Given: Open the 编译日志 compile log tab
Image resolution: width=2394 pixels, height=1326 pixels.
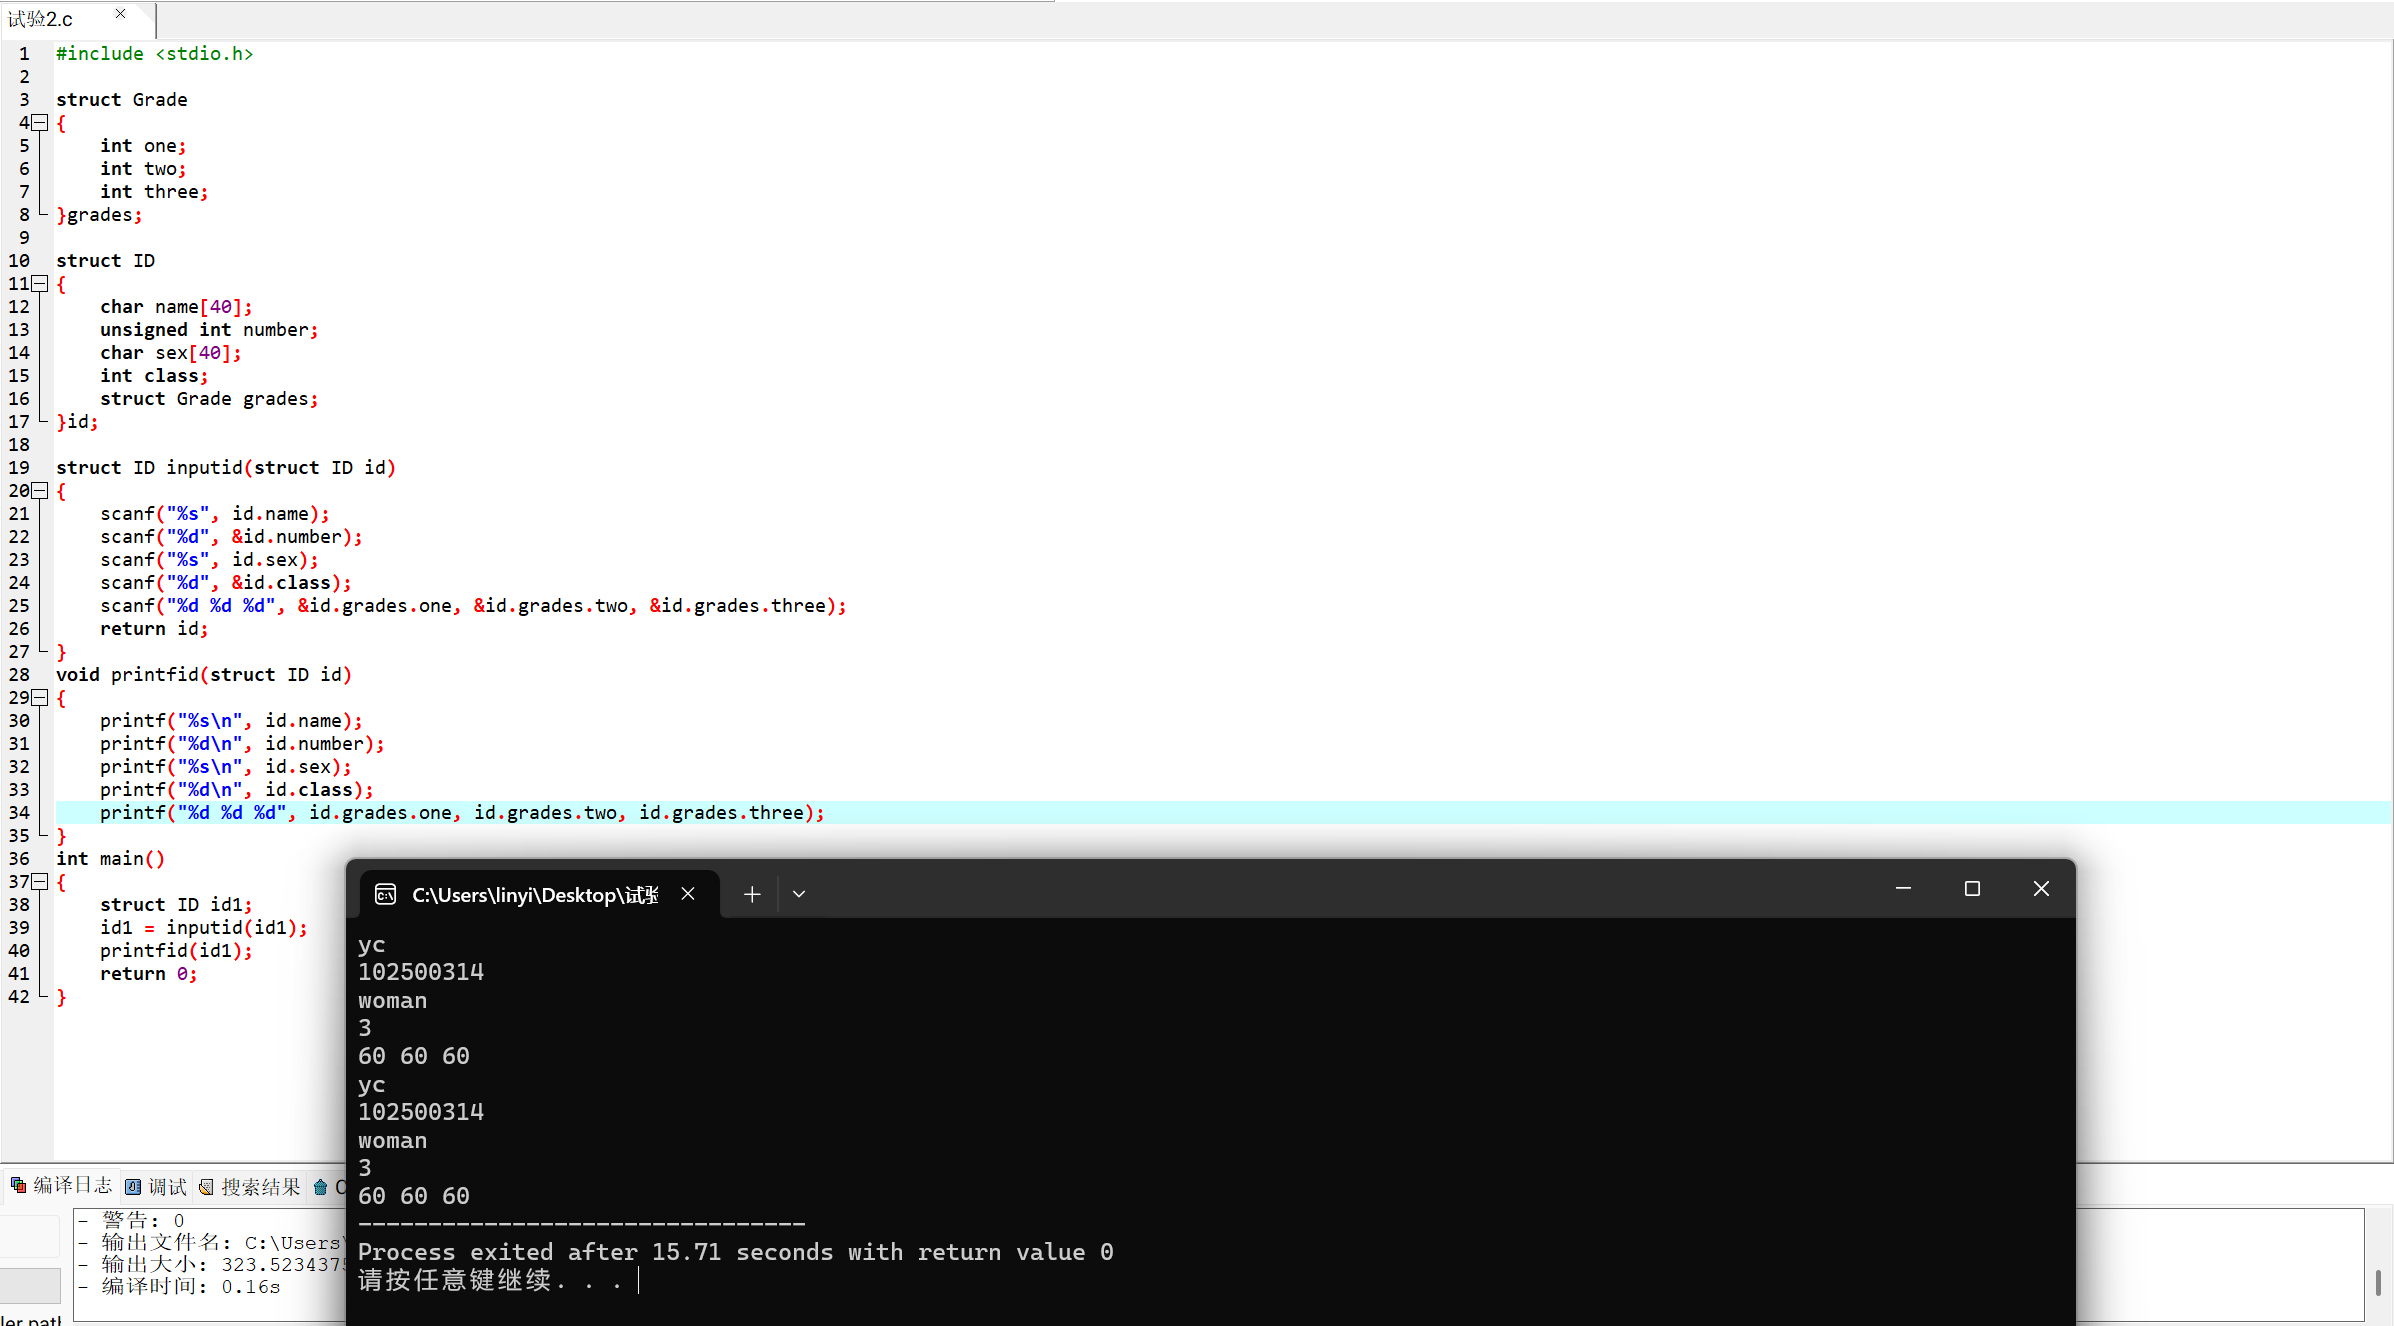Looking at the screenshot, I should tap(62, 1186).
